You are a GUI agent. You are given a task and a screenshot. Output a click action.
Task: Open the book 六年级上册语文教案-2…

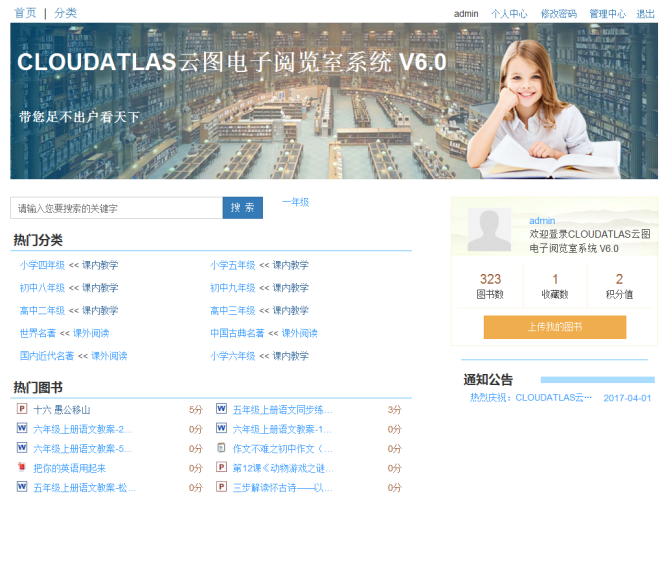[x=83, y=429]
